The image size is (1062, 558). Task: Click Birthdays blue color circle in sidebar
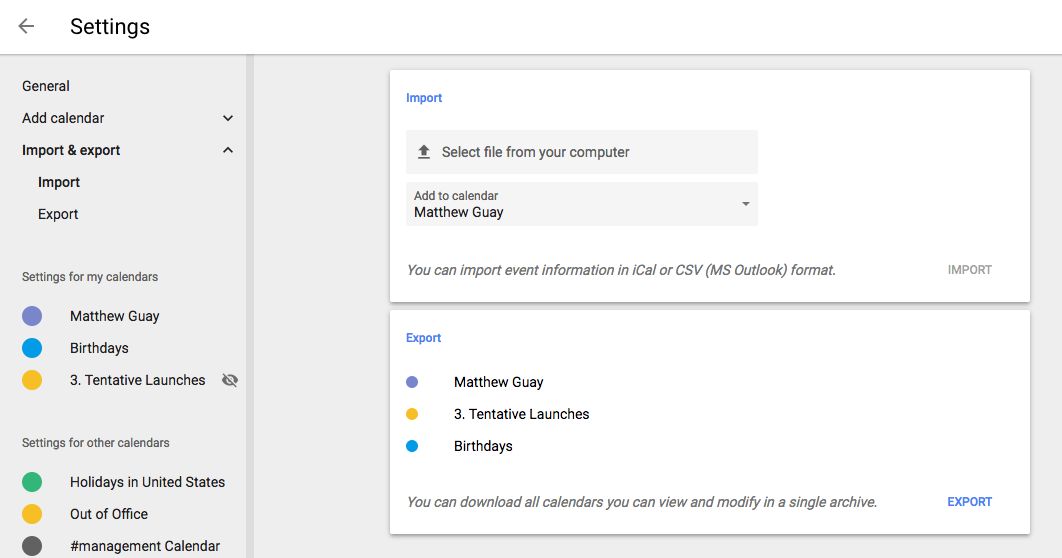click(x=32, y=348)
